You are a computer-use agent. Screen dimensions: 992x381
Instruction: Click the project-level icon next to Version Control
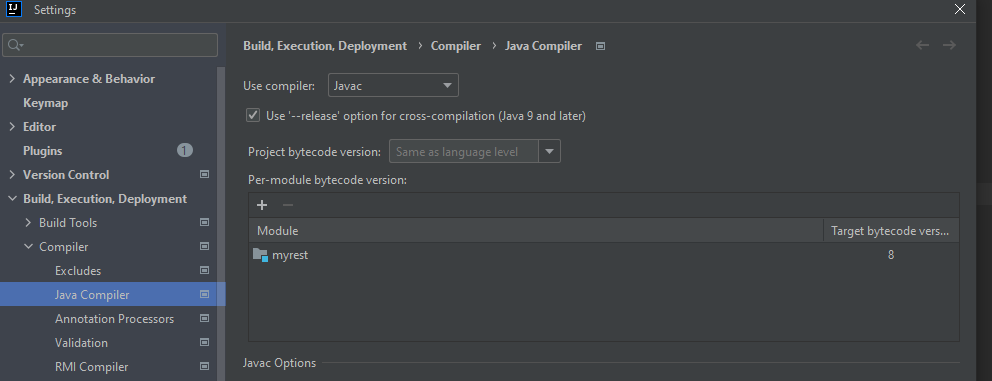pyautogui.click(x=204, y=174)
